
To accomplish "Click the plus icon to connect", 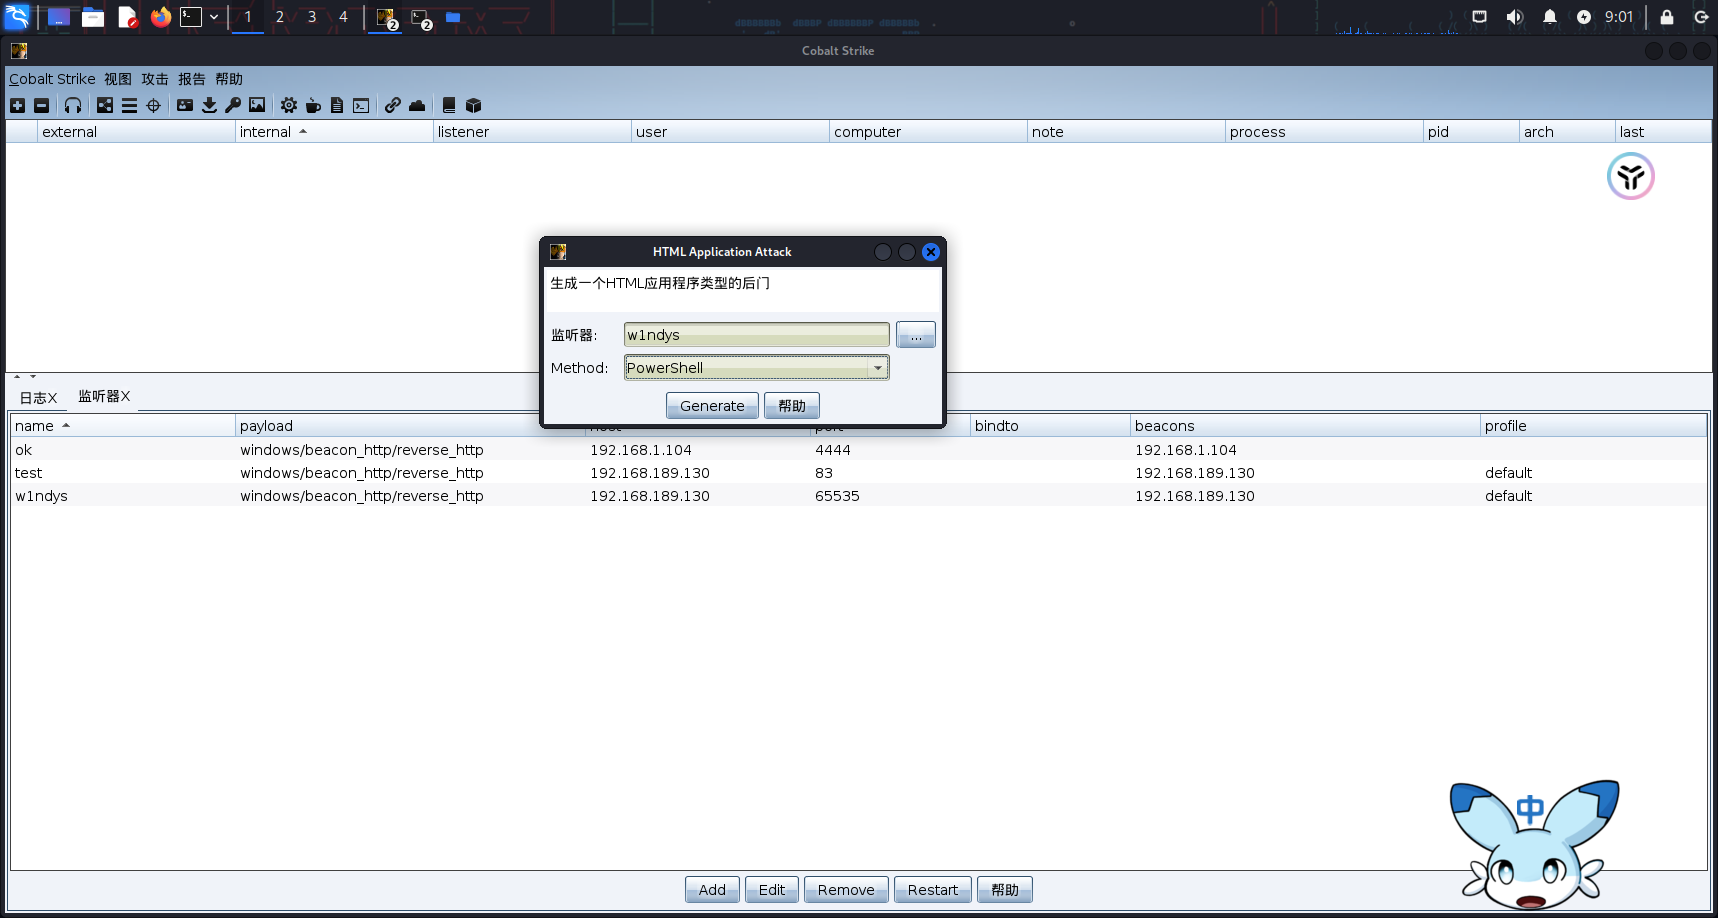I will tap(17, 105).
